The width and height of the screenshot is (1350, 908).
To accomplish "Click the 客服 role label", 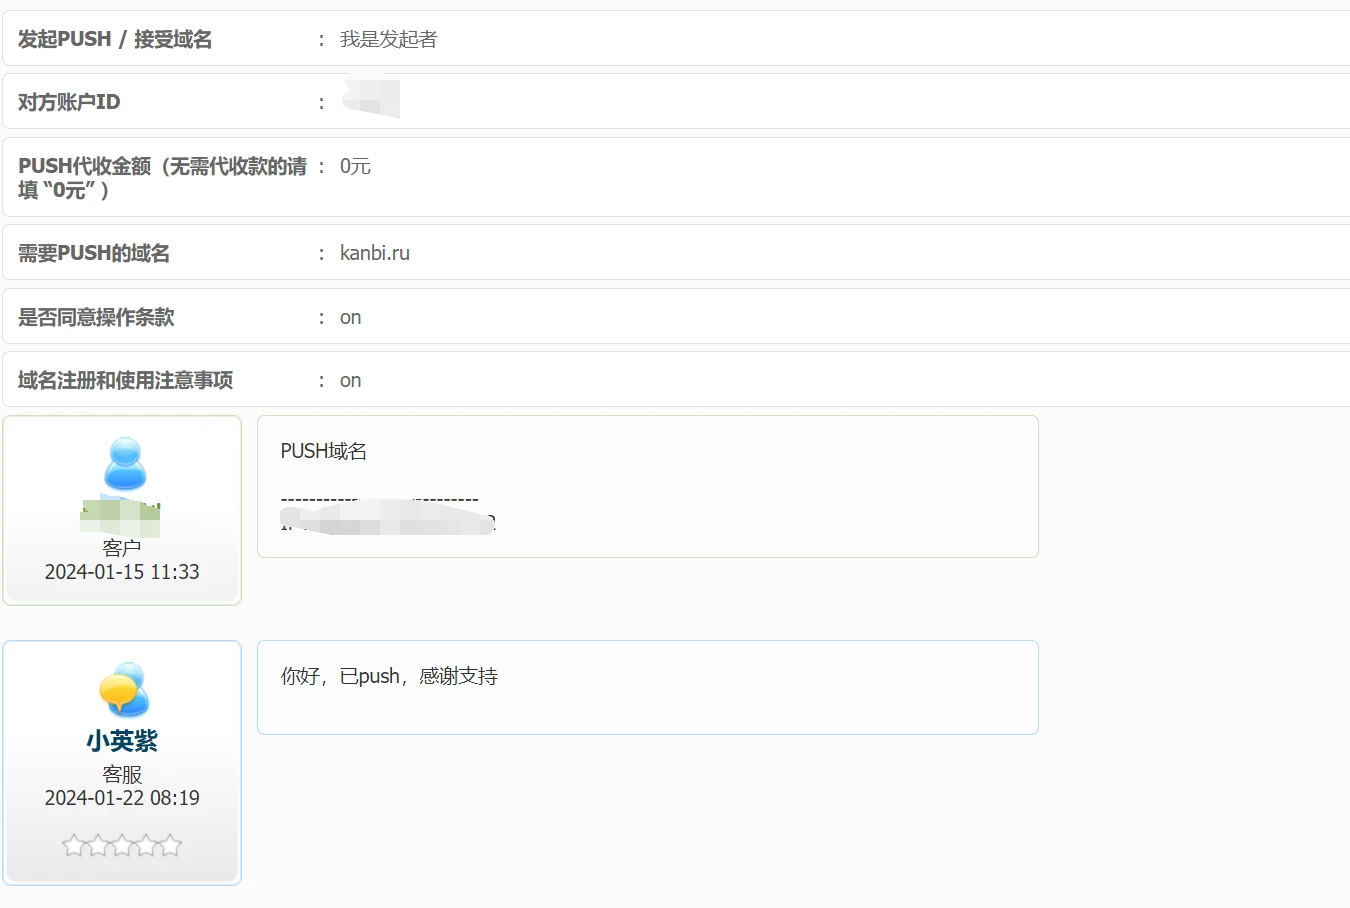I will coord(122,774).
